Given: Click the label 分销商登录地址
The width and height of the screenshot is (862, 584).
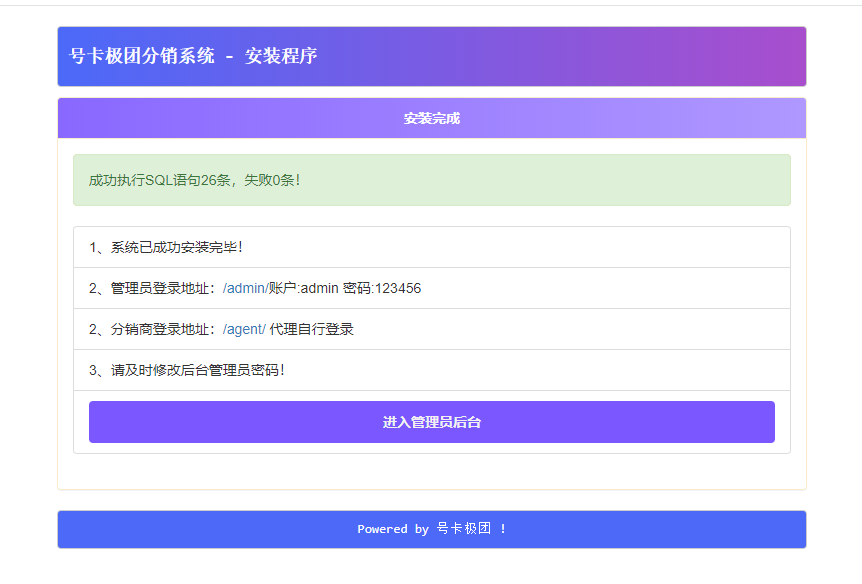Looking at the screenshot, I should [x=159, y=329].
